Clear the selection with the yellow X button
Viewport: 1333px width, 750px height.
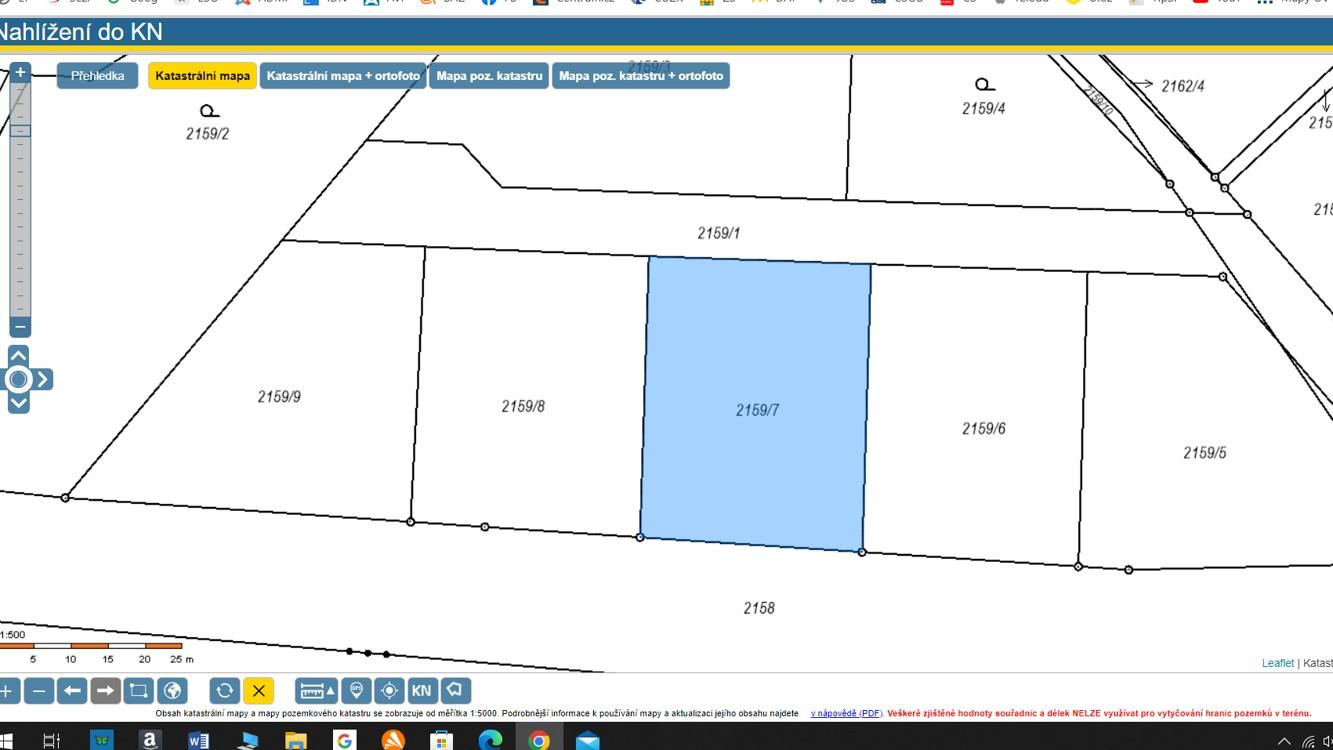[258, 691]
